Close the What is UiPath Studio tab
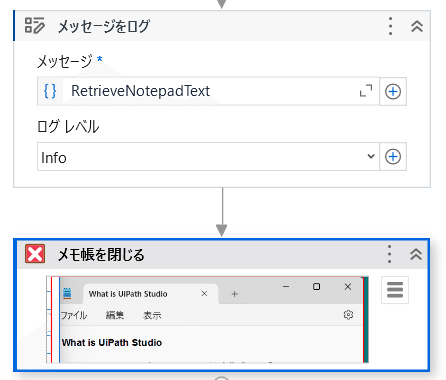This screenshot has width=446, height=380. tap(204, 294)
